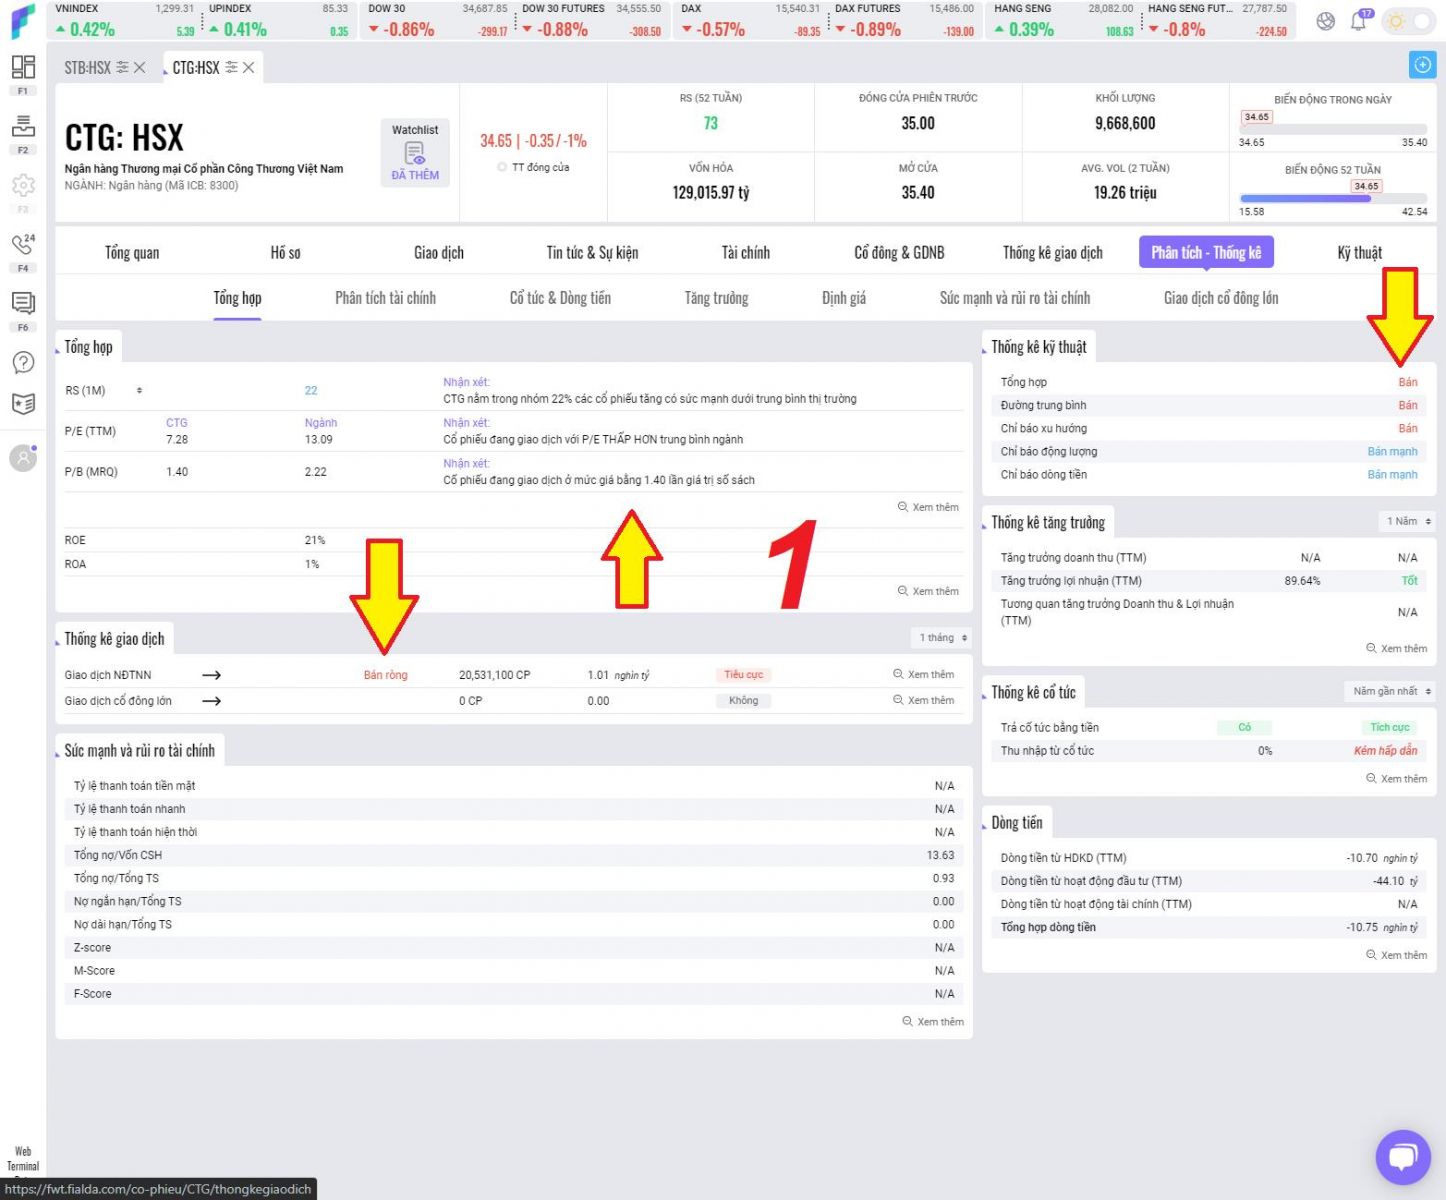Open the Giao dịch tab
This screenshot has width=1446, height=1200.
tap(439, 253)
